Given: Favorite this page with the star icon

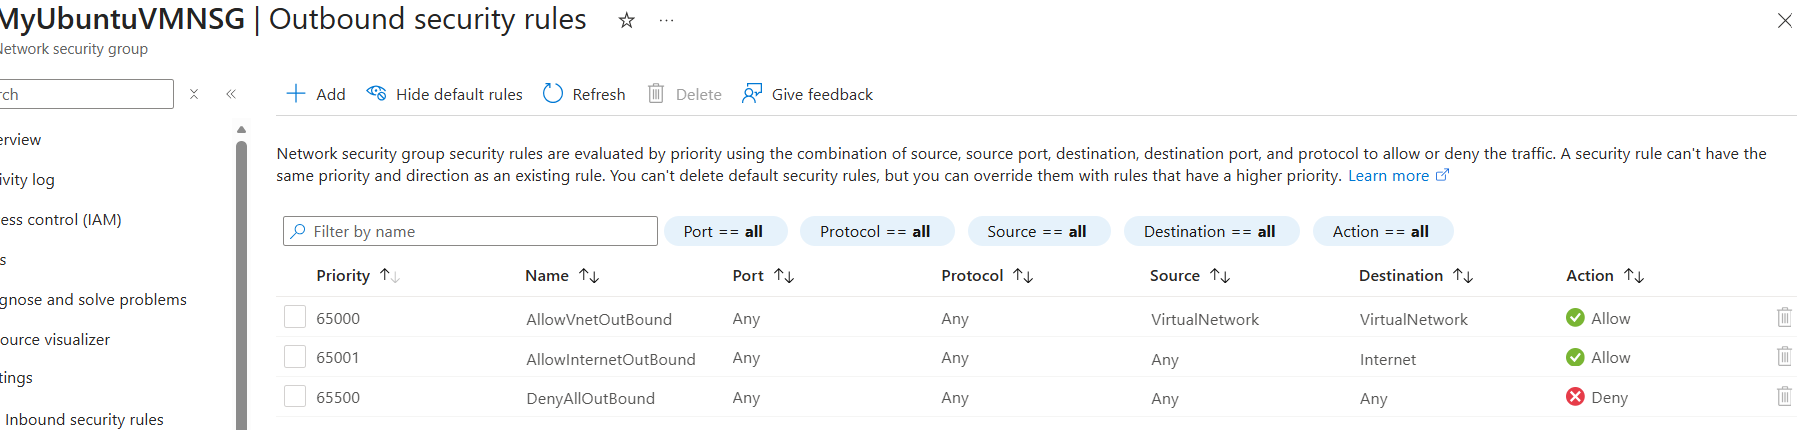Looking at the screenshot, I should 627,20.
